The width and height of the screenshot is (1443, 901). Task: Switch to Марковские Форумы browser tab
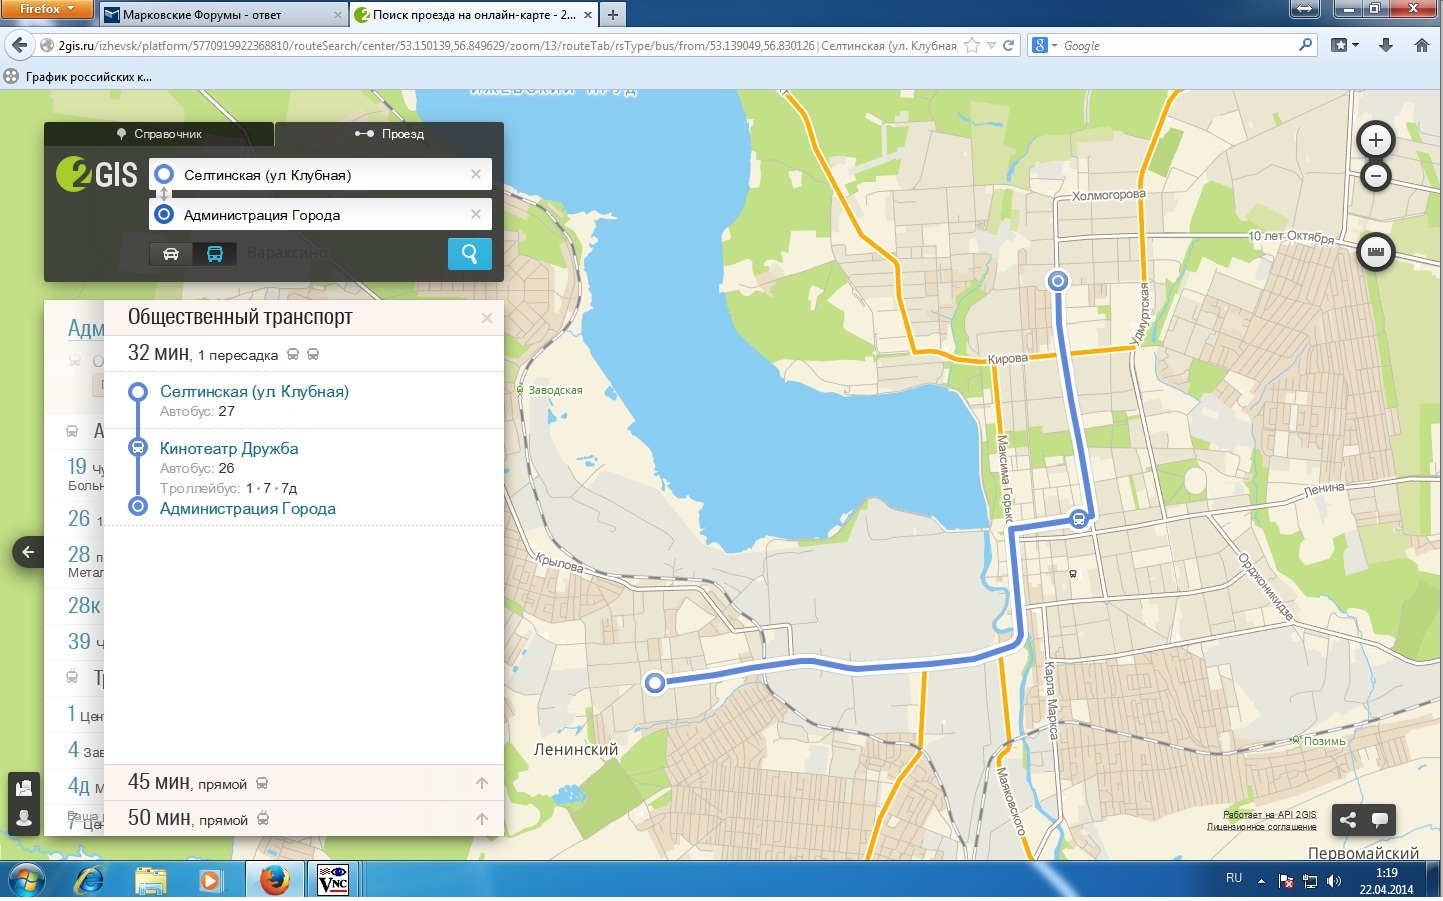[x=224, y=15]
